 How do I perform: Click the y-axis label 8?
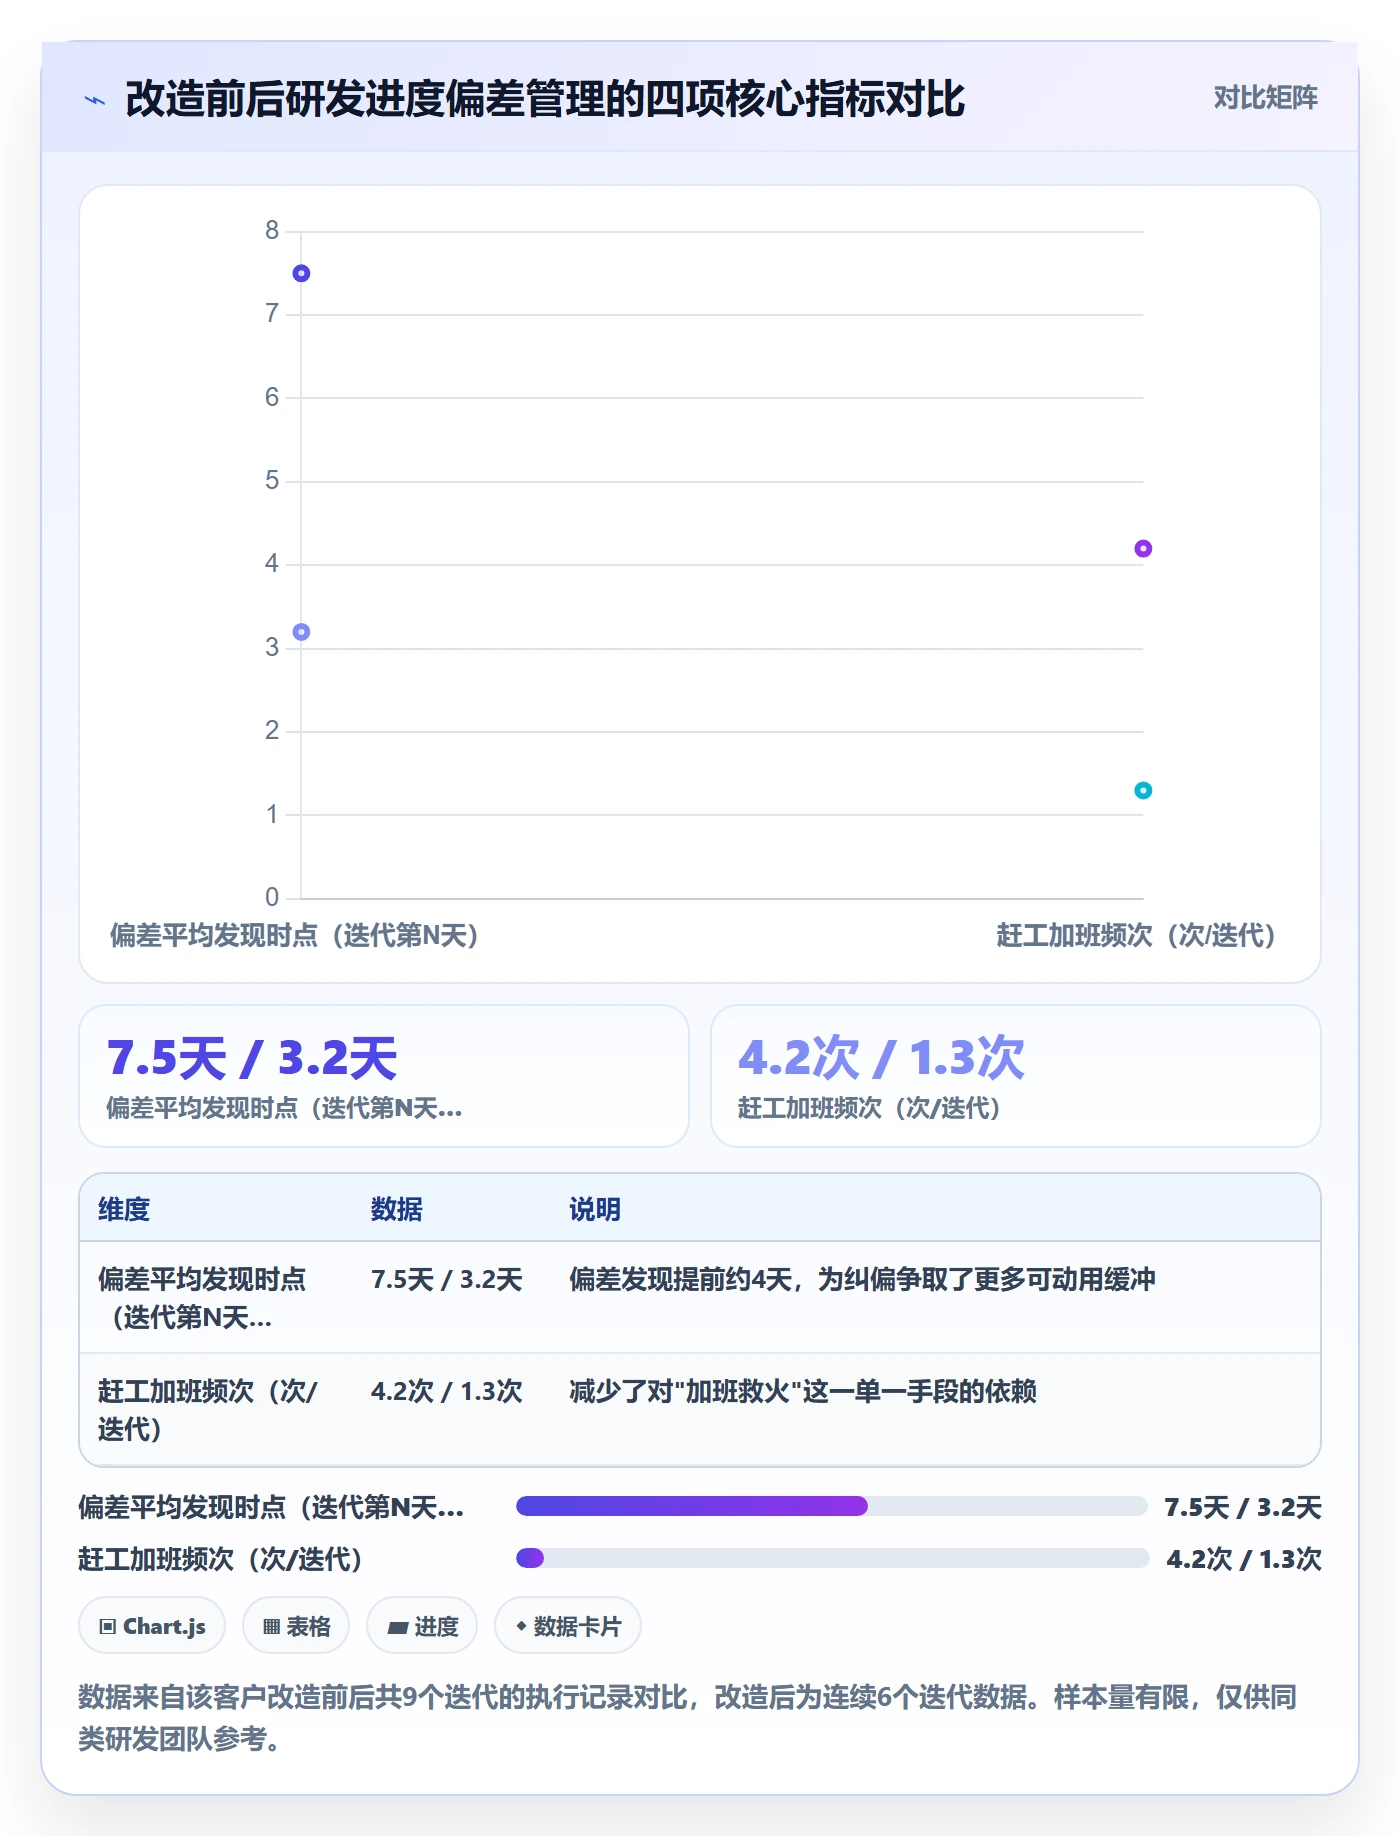[272, 230]
